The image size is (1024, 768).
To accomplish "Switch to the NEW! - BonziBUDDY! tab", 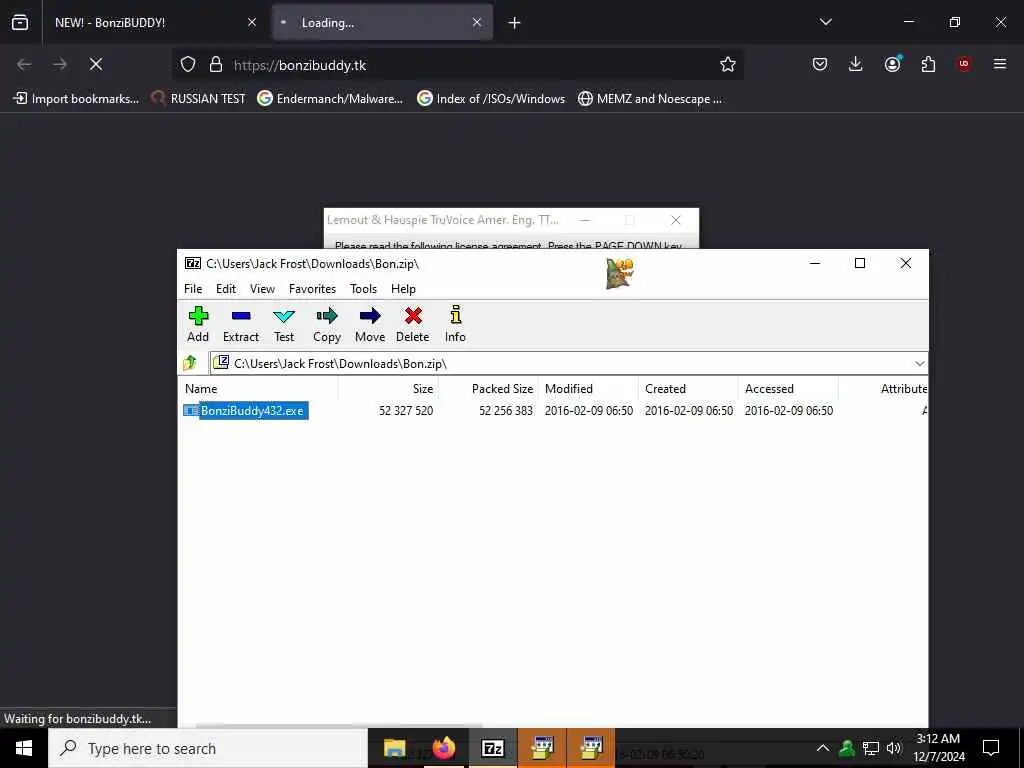I will [155, 23].
